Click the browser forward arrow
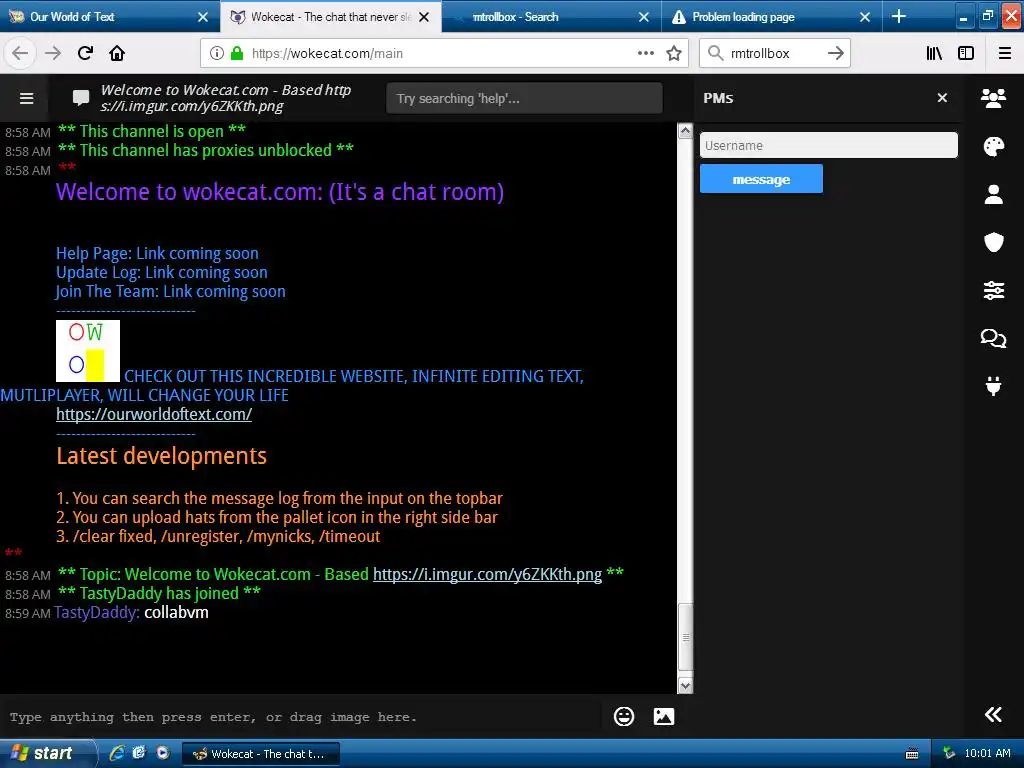This screenshot has height=768, width=1024. (x=53, y=53)
